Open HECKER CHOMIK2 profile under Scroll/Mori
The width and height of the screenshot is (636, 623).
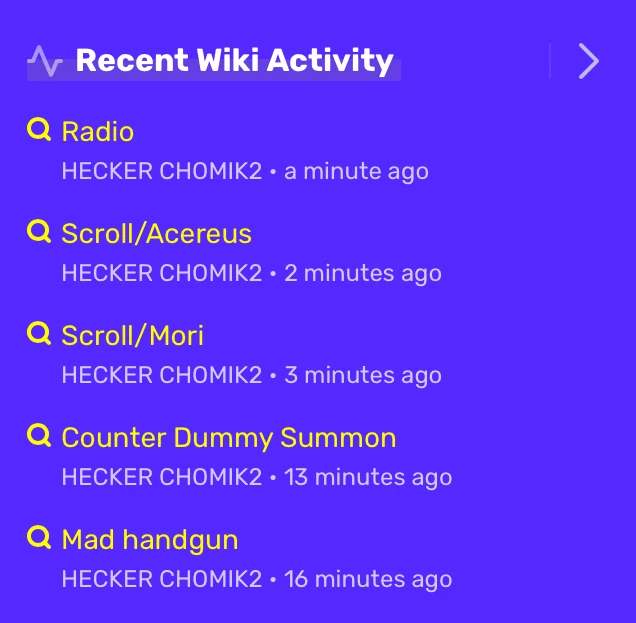point(161,376)
